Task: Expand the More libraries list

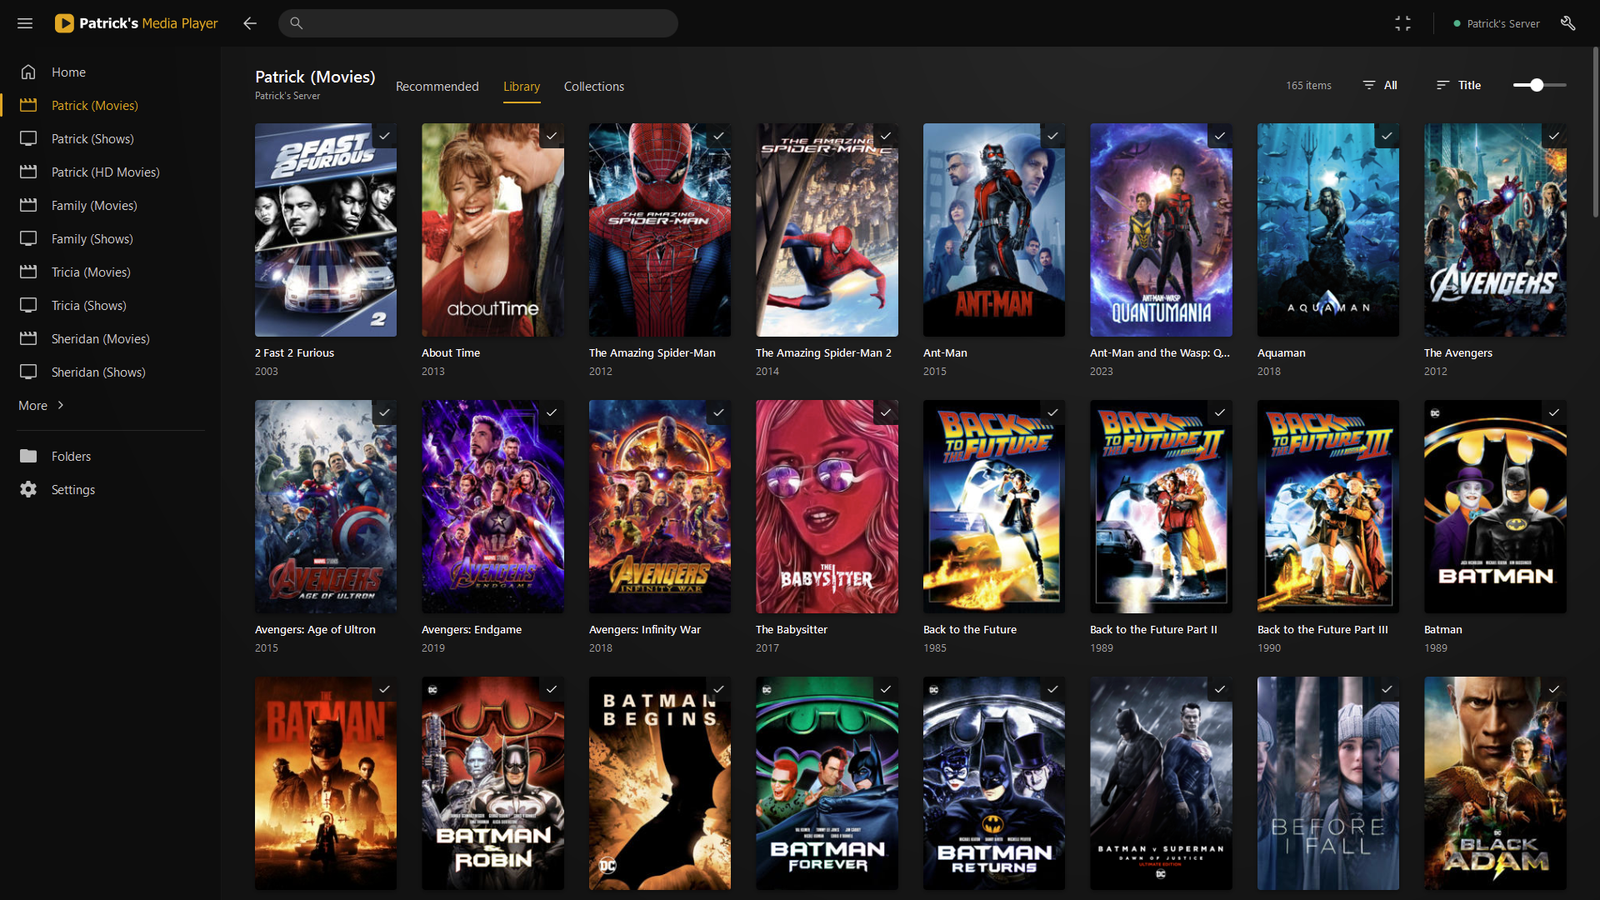Action: [x=42, y=405]
